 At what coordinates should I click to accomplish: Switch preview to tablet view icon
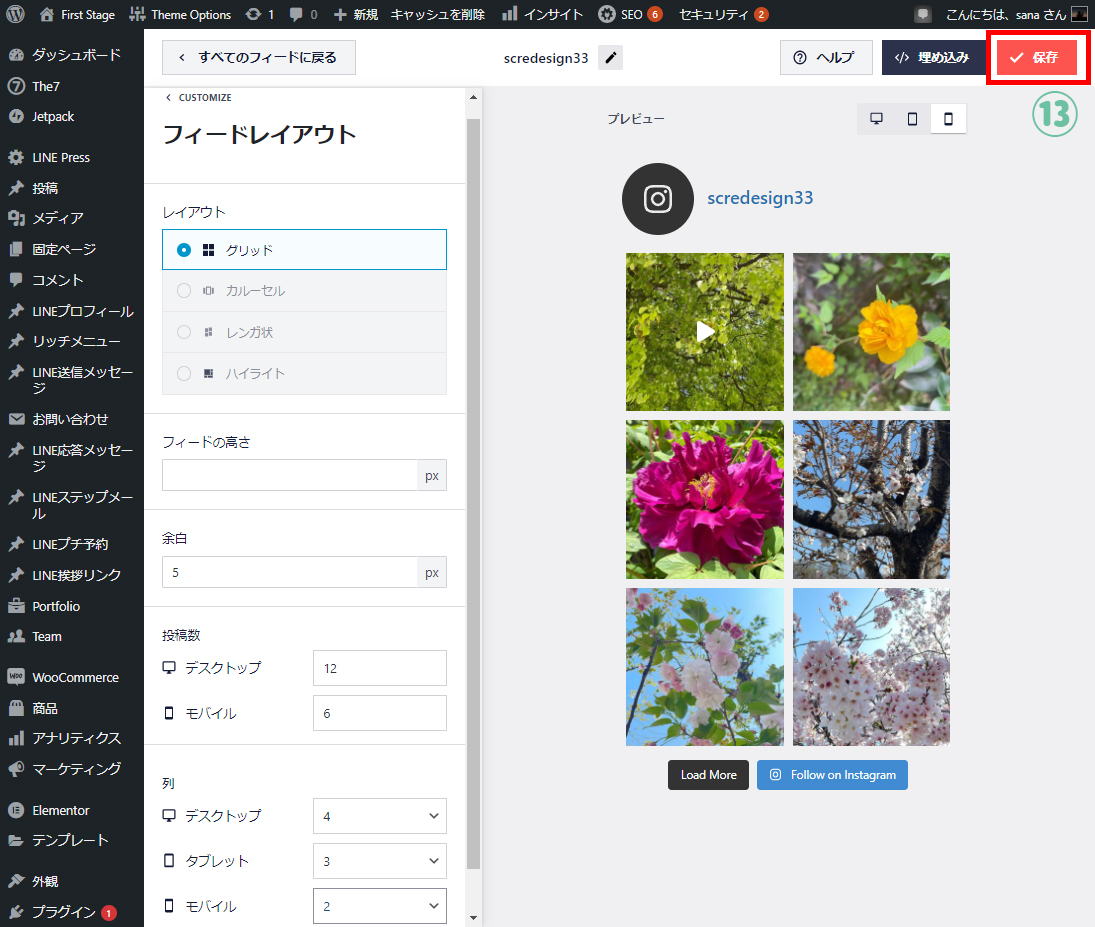coord(912,119)
